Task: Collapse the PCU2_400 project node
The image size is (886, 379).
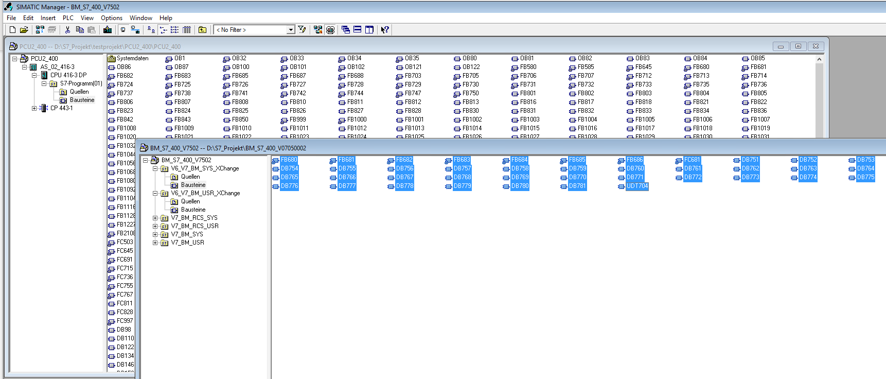Action: click(14, 59)
